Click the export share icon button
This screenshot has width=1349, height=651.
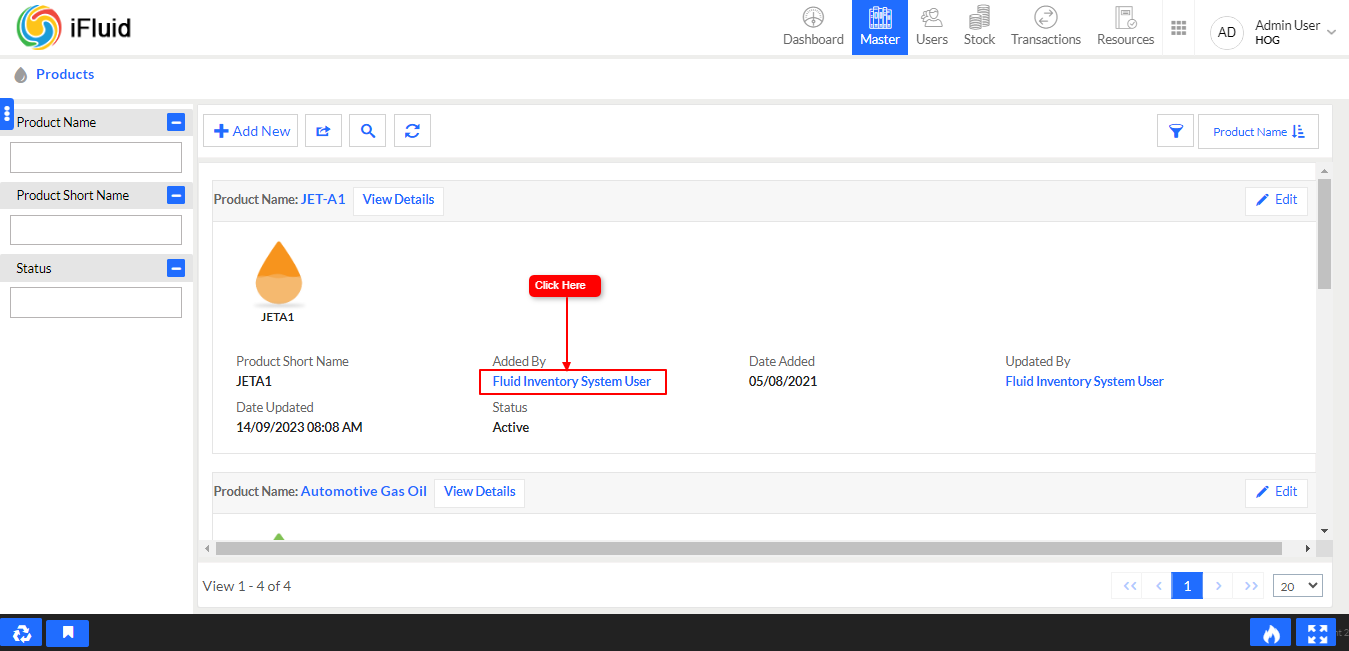(x=323, y=131)
